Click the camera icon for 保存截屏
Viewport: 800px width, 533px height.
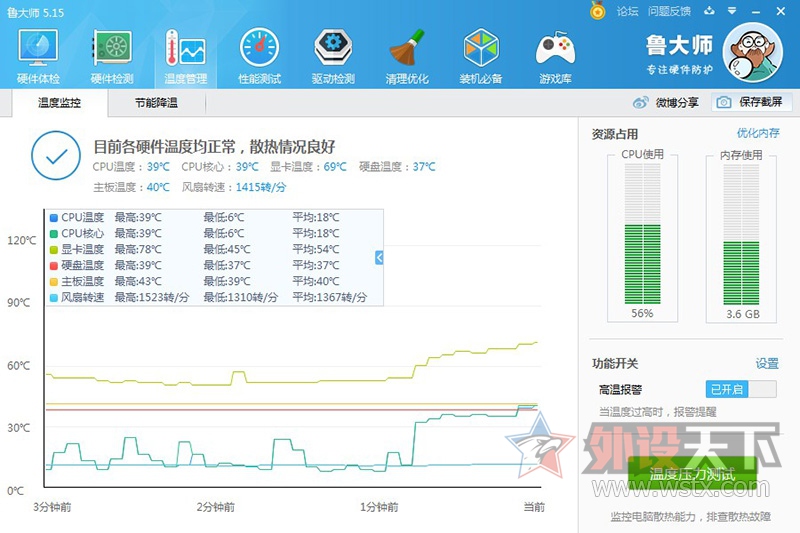[723, 103]
